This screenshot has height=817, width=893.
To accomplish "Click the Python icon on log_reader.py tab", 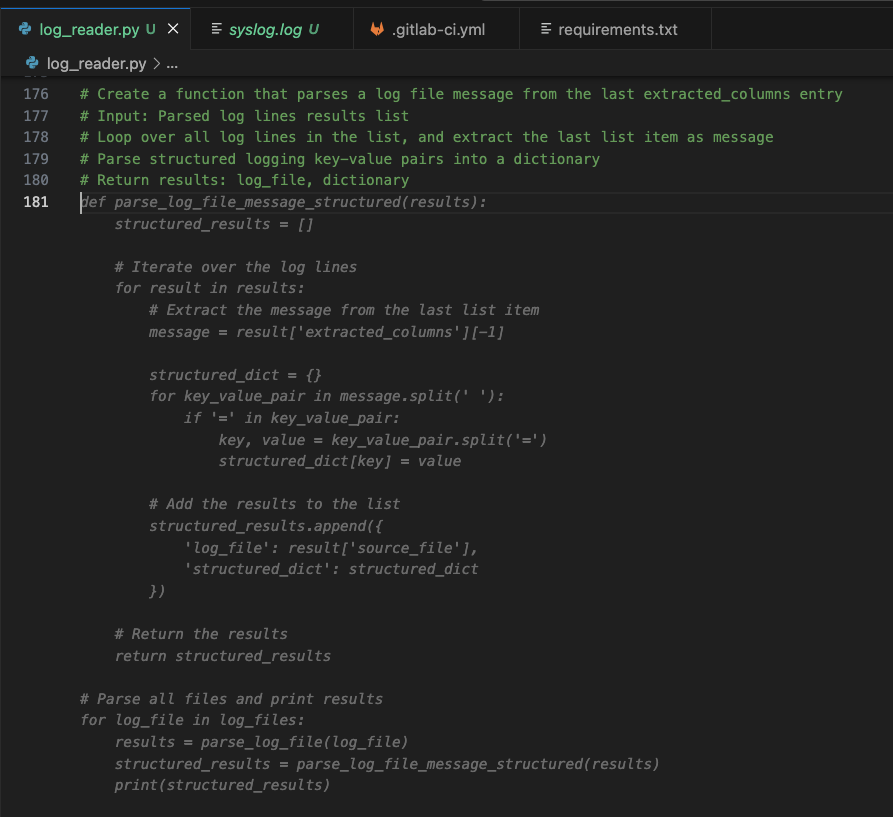I will pyautogui.click(x=27, y=29).
